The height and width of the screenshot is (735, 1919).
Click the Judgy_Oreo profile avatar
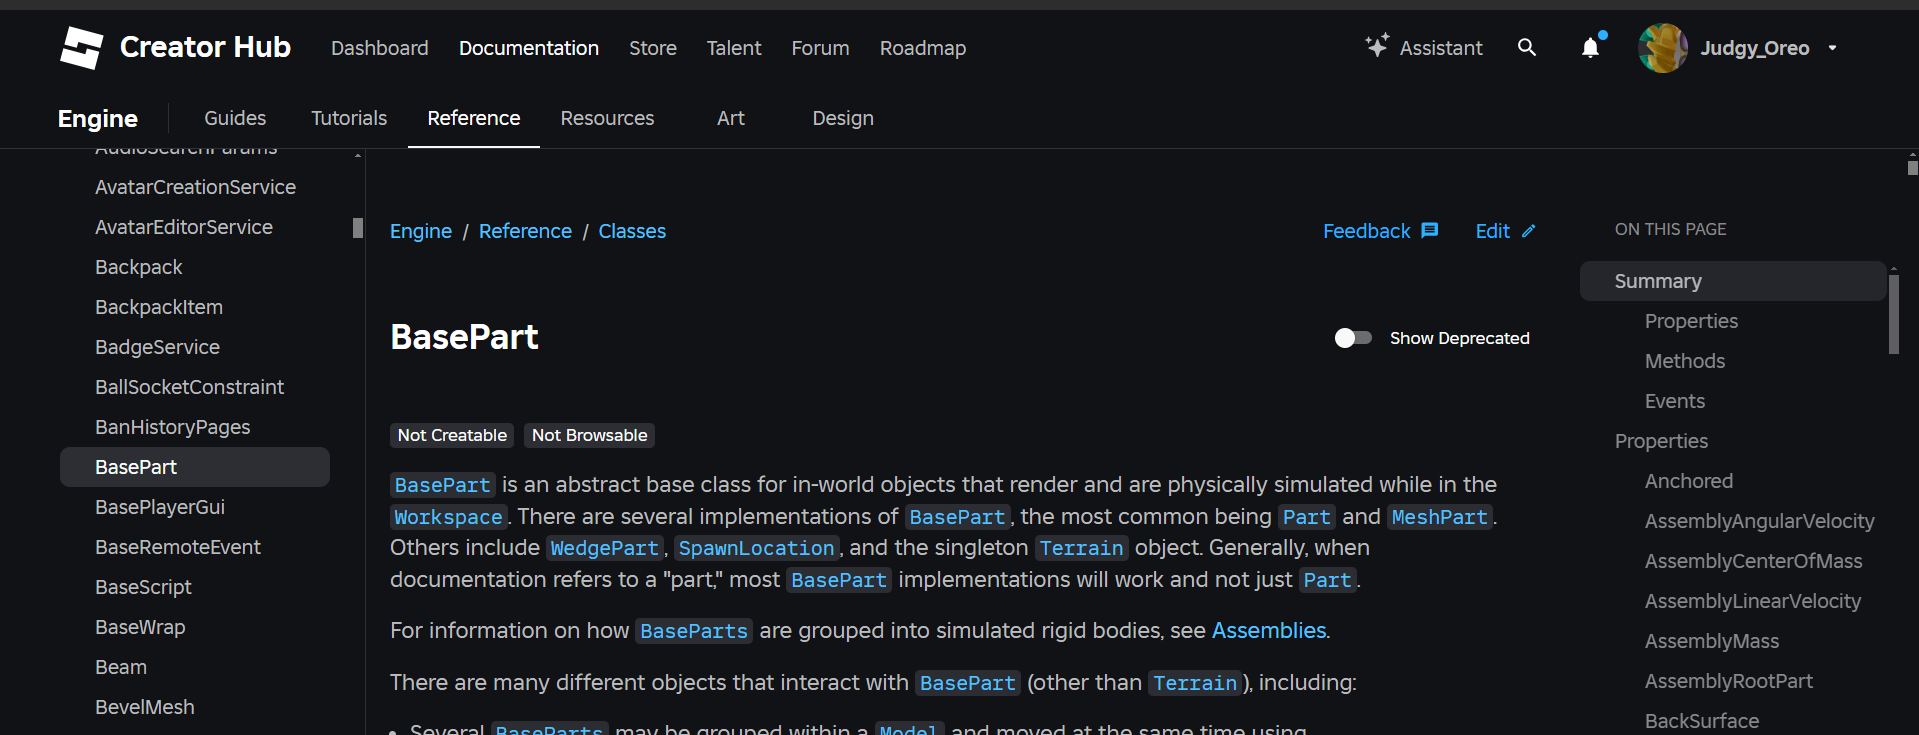pyautogui.click(x=1662, y=48)
